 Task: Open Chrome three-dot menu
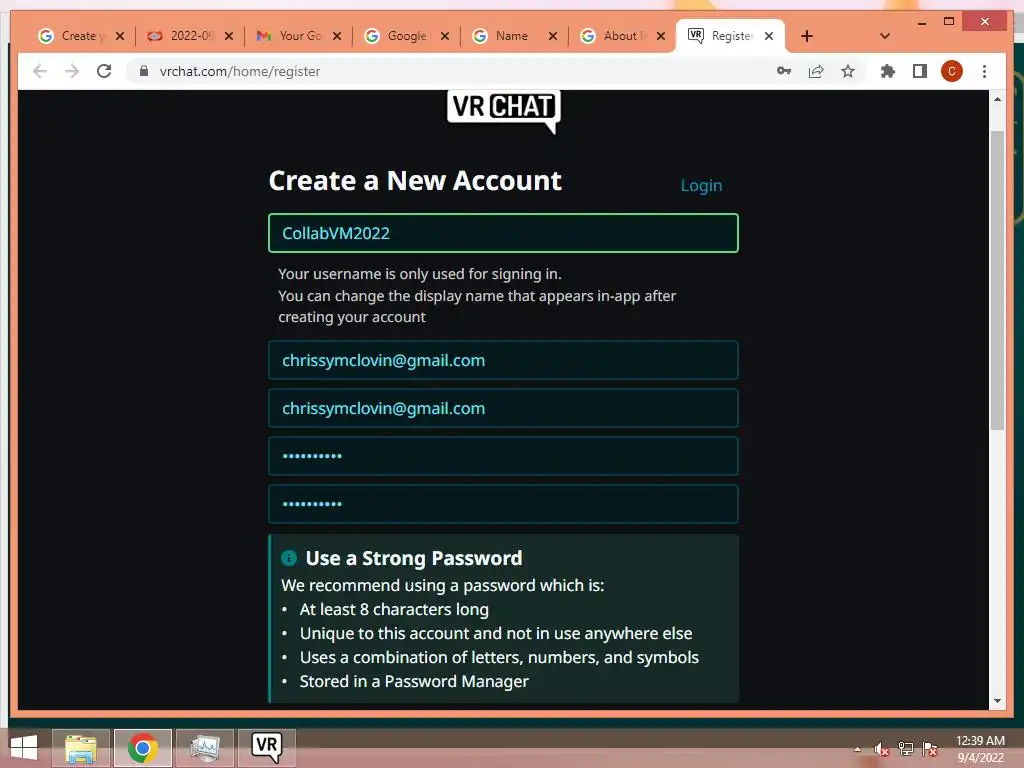click(984, 71)
